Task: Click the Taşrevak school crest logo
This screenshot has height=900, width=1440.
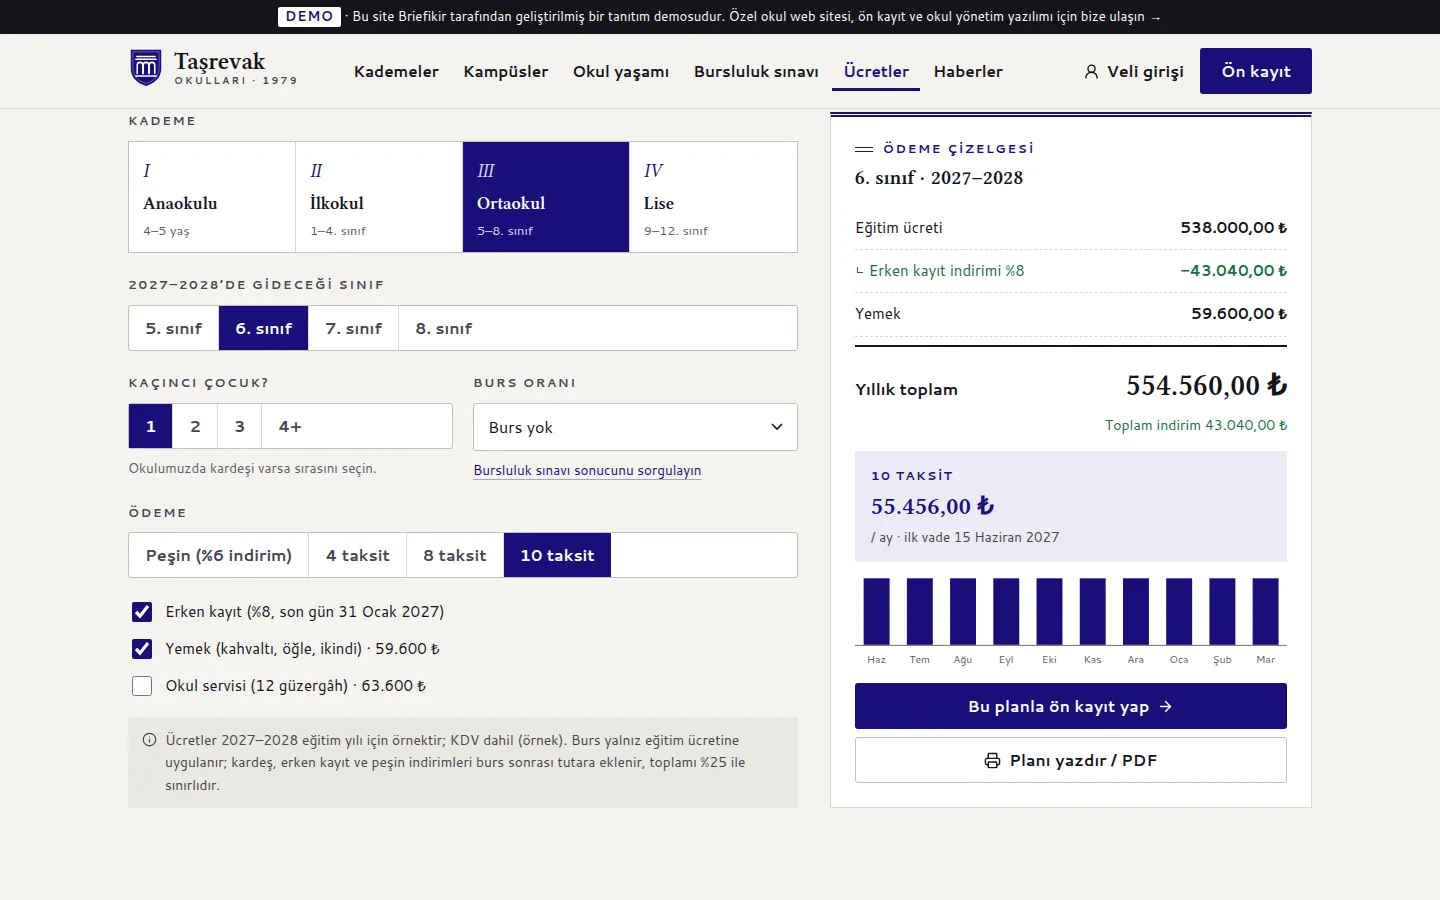Action: tap(146, 68)
